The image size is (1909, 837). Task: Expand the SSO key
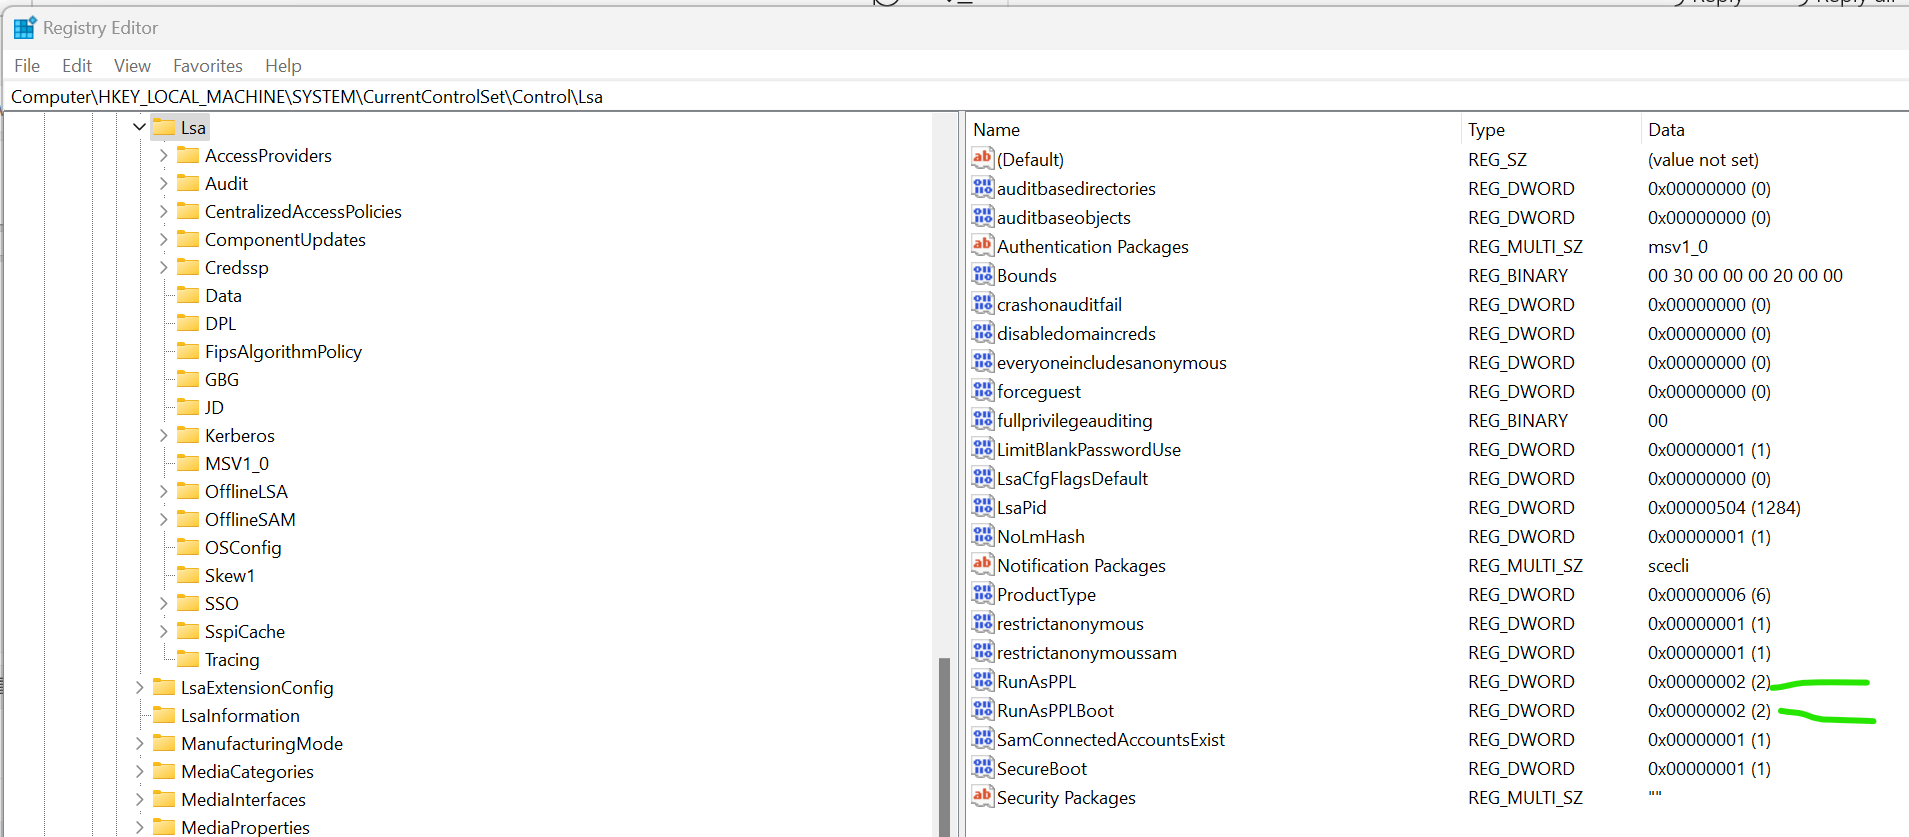coord(163,603)
